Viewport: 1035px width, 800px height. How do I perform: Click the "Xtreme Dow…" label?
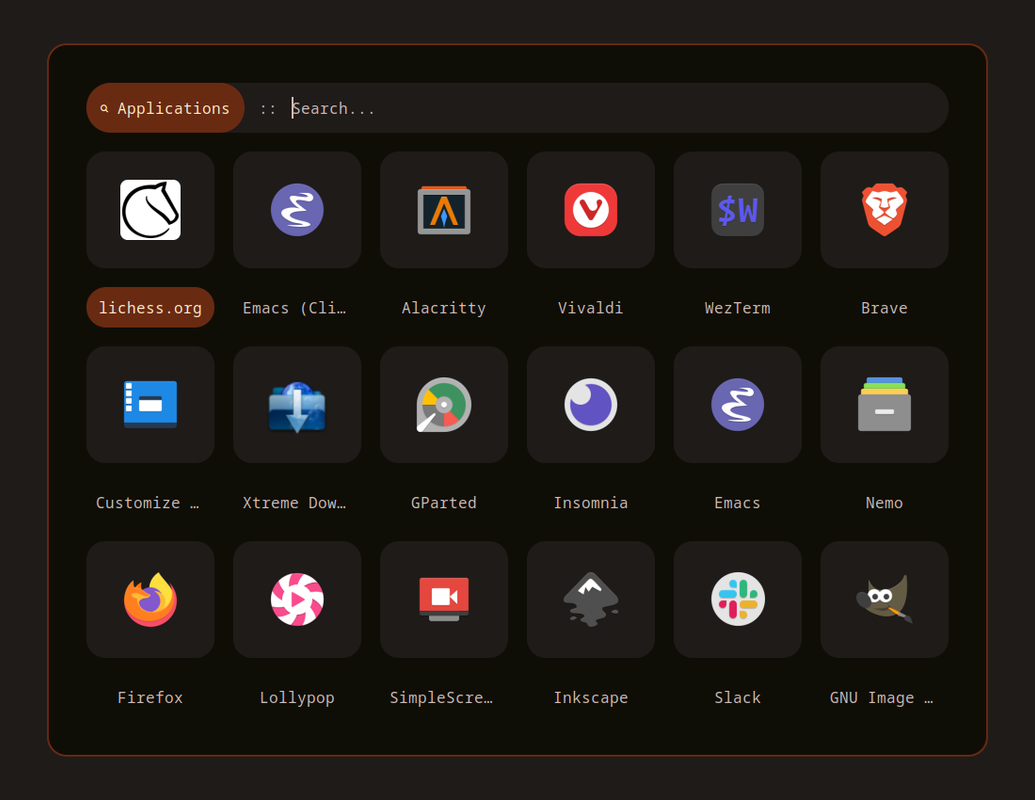tap(294, 503)
